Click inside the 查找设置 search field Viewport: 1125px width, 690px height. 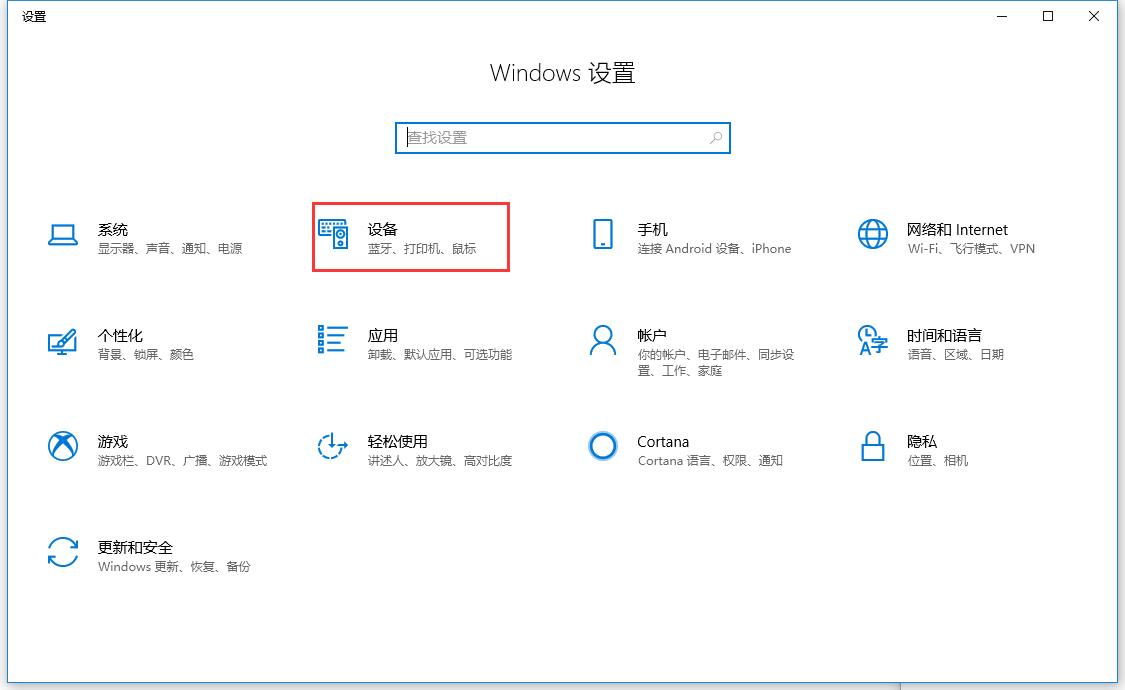pyautogui.click(x=562, y=138)
